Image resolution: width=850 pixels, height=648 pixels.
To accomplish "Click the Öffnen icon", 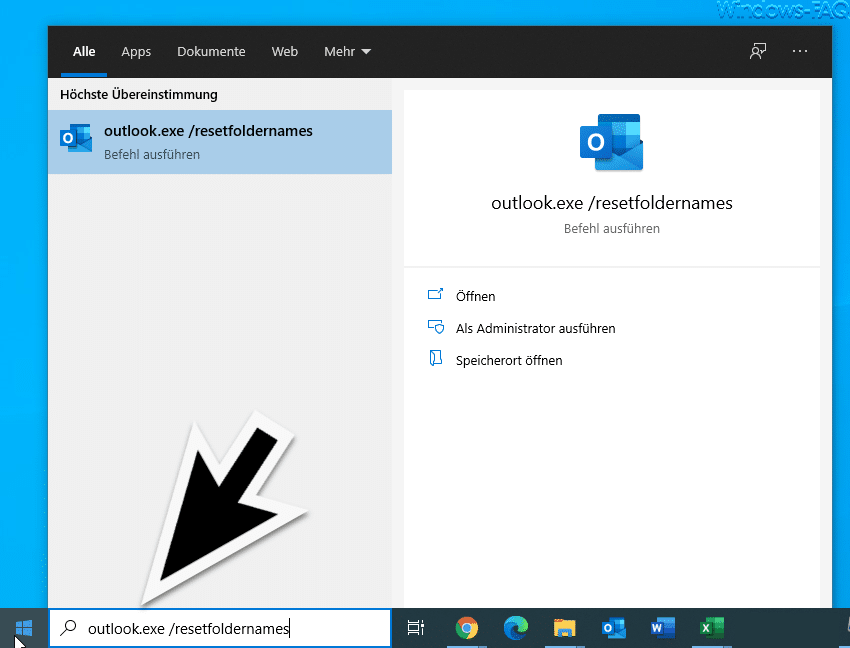I will click(435, 294).
